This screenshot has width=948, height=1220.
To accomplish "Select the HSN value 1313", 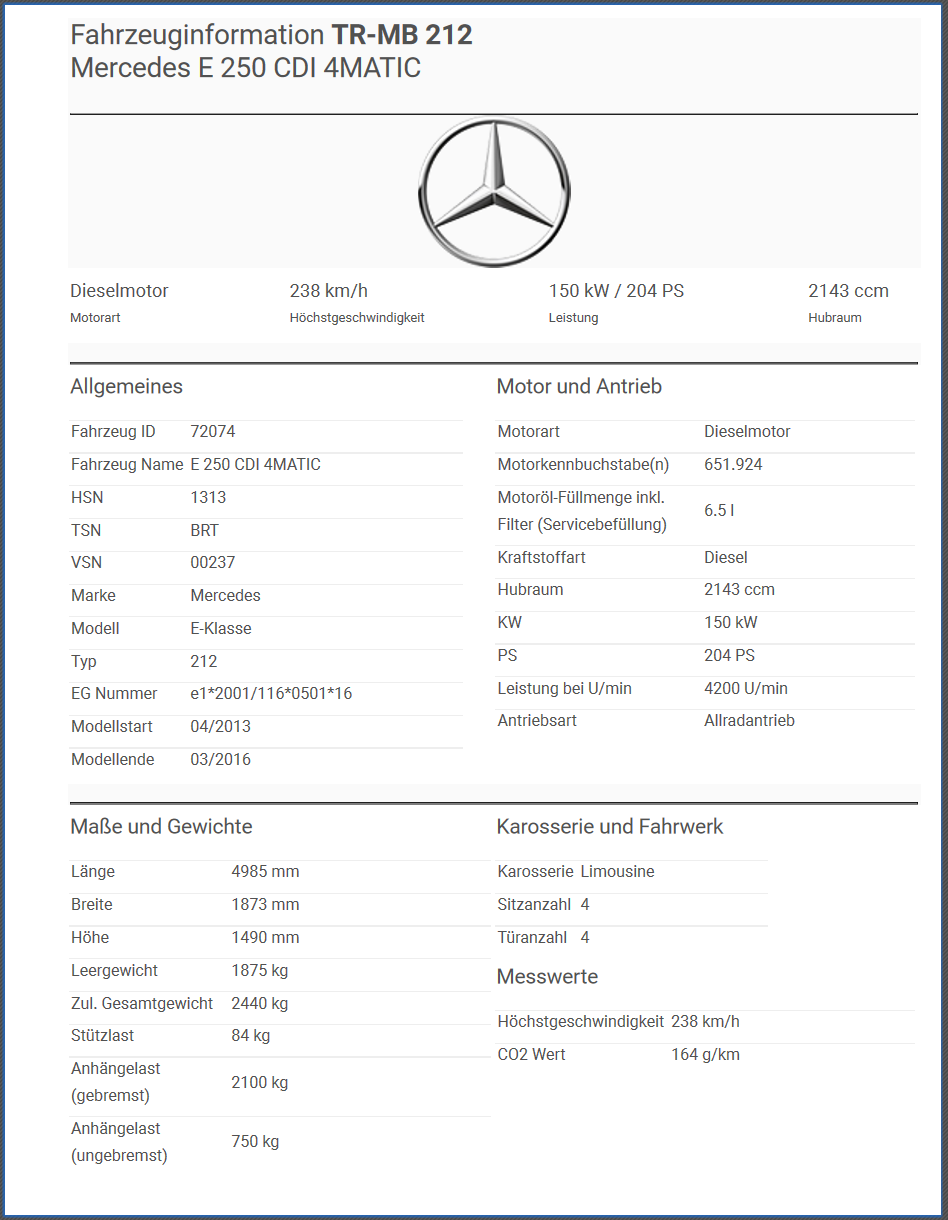I will [208, 498].
